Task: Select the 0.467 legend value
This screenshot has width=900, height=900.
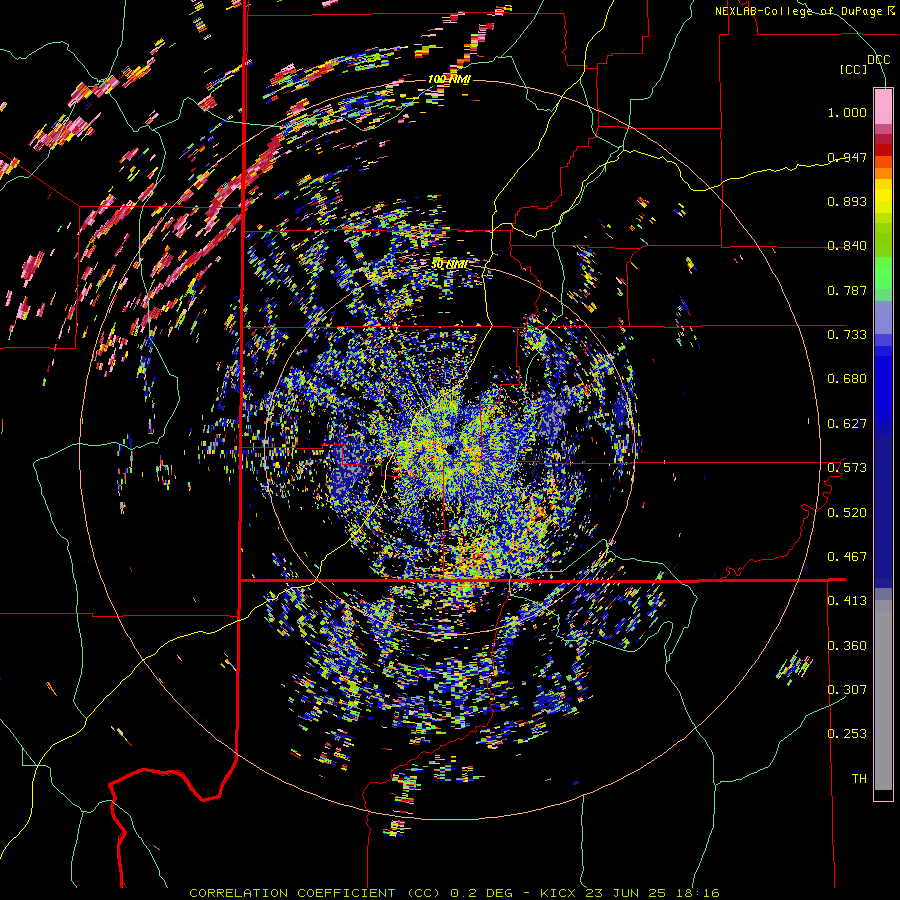Action: pos(847,557)
